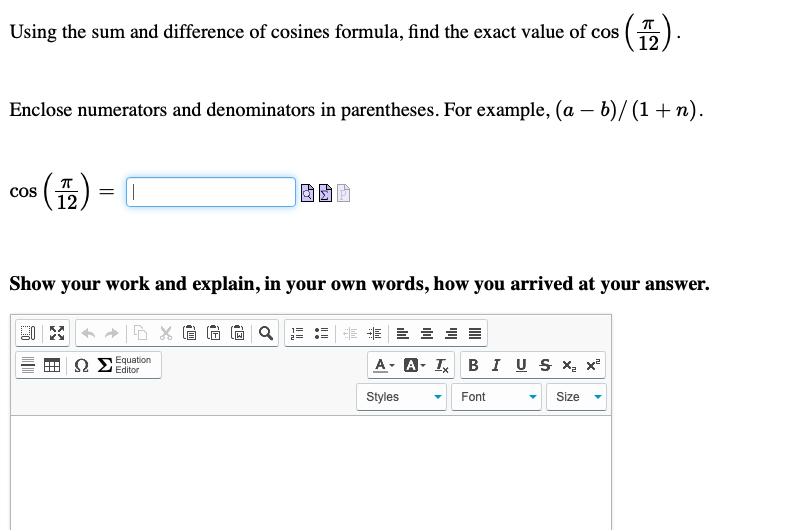Click the Cut scissors icon
Image resolution: width=807 pixels, height=530 pixels.
165,333
